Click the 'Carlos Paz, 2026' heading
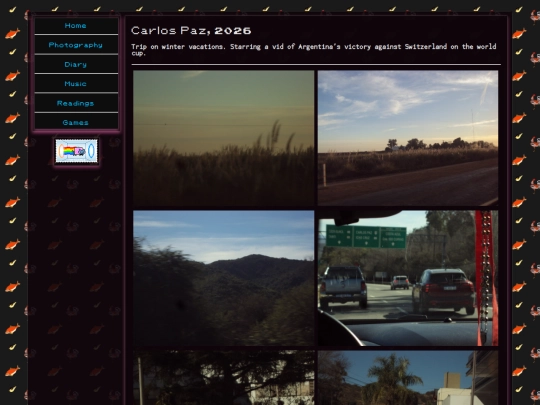This screenshot has height=405, width=540. 191,31
